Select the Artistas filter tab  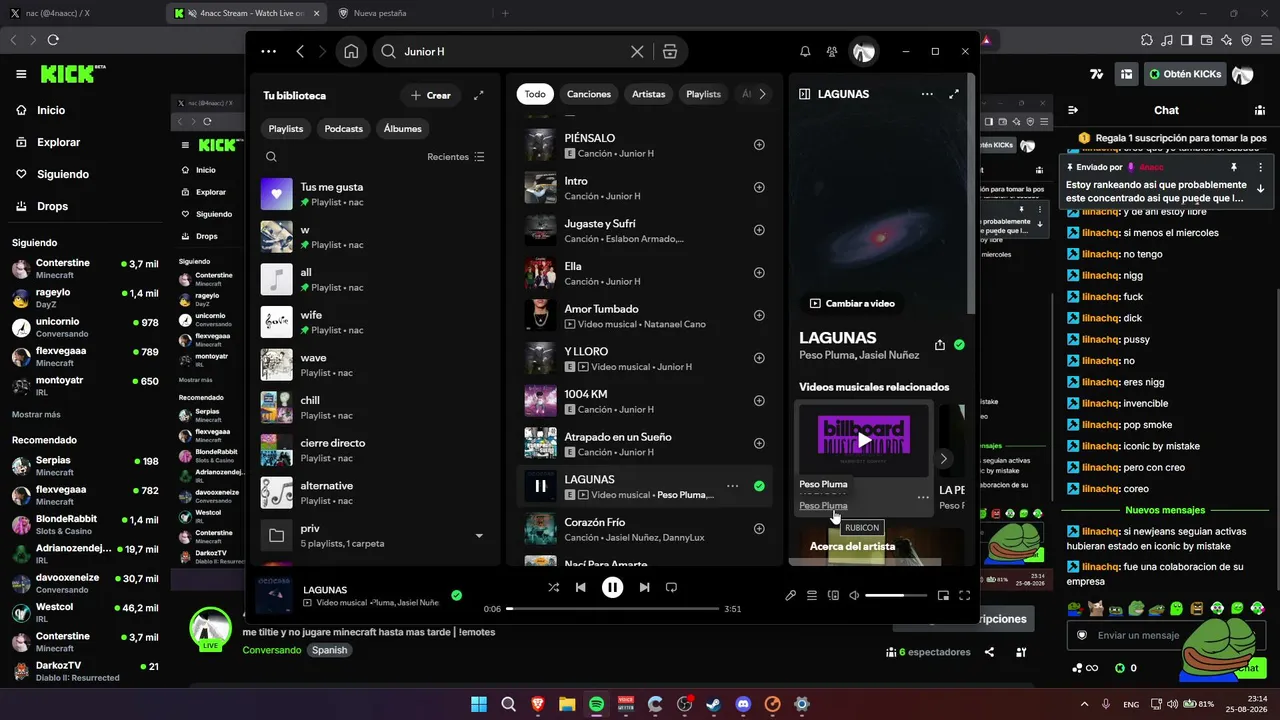click(649, 94)
